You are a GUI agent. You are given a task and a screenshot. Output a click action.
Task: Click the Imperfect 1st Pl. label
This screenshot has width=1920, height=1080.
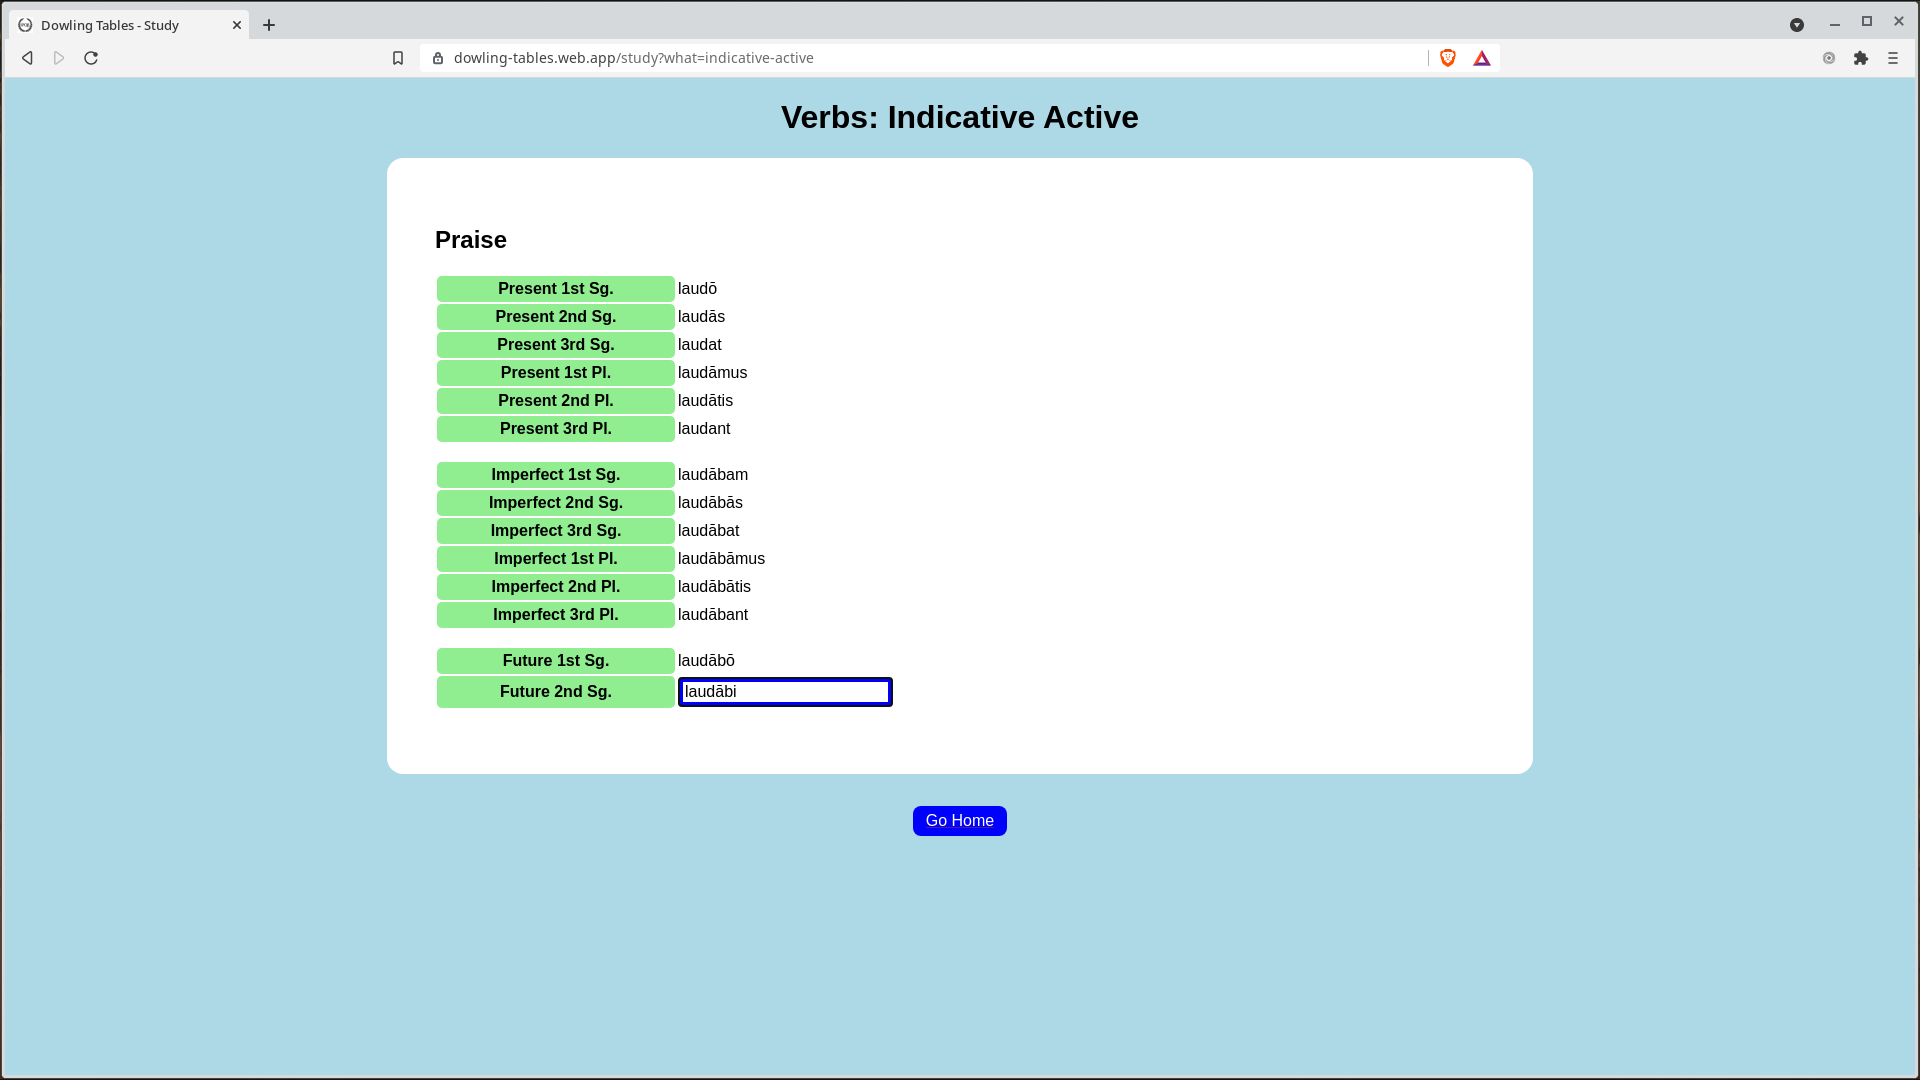[556, 559]
